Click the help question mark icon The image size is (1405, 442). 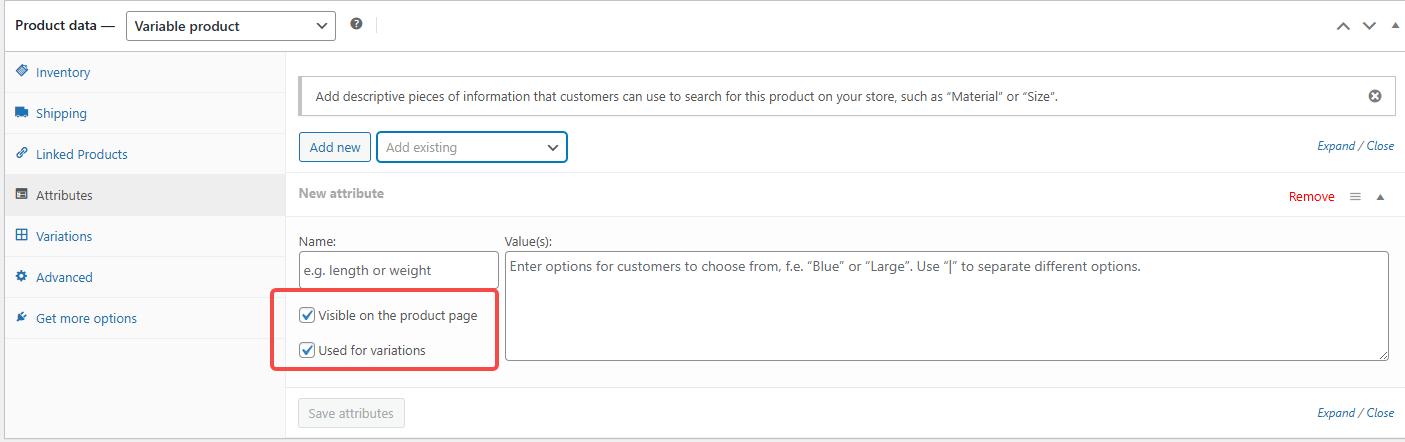(x=356, y=25)
